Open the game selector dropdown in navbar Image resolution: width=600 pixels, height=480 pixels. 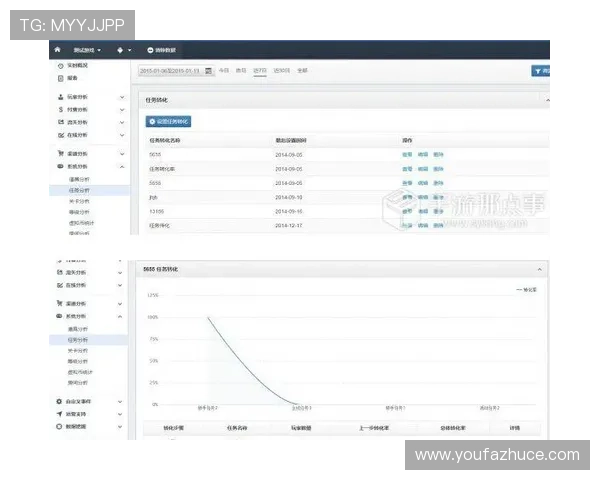click(x=87, y=50)
